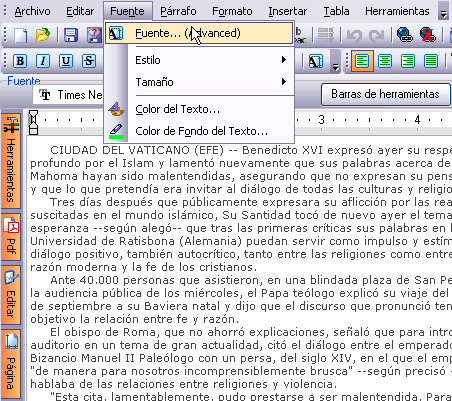Save the document with the floppy disk icon
Viewport: 452px width, 401px height.
pos(71,35)
